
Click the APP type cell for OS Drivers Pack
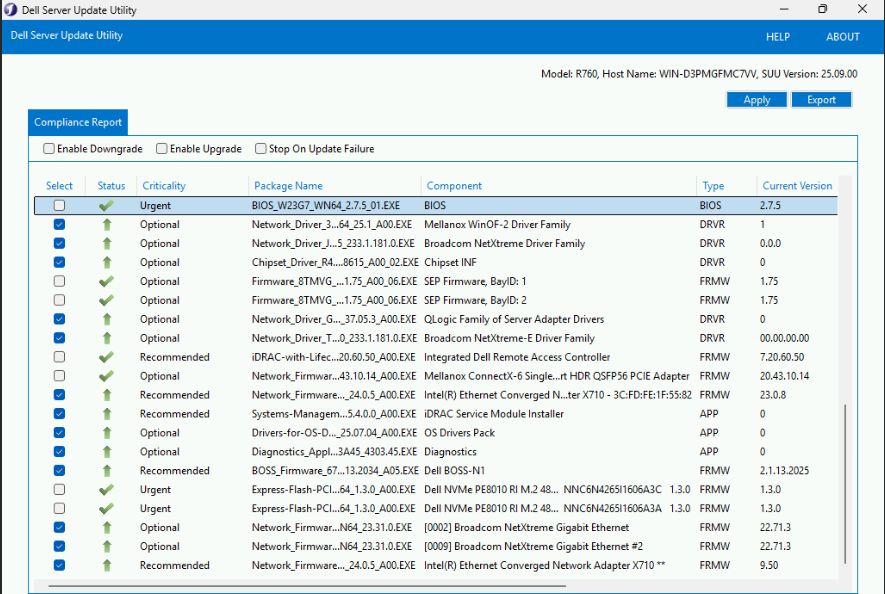tap(709, 433)
